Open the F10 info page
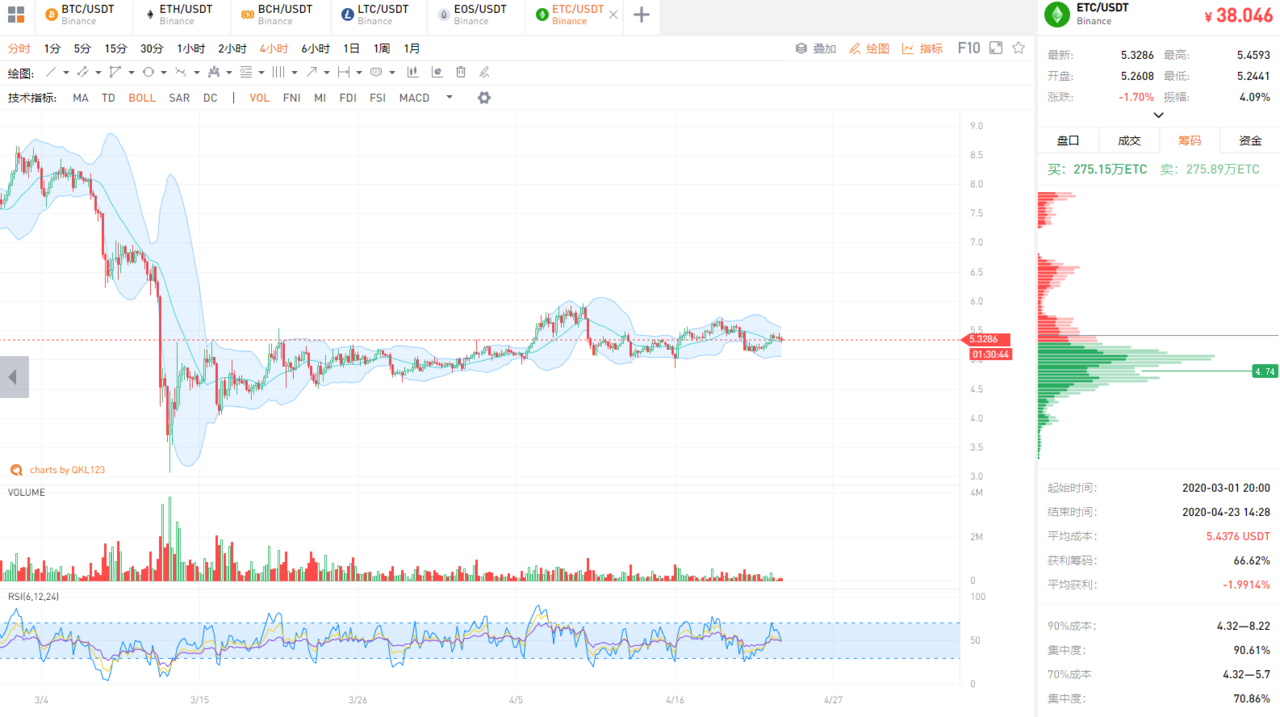Screen dimensions: 1280x717 (x=968, y=48)
